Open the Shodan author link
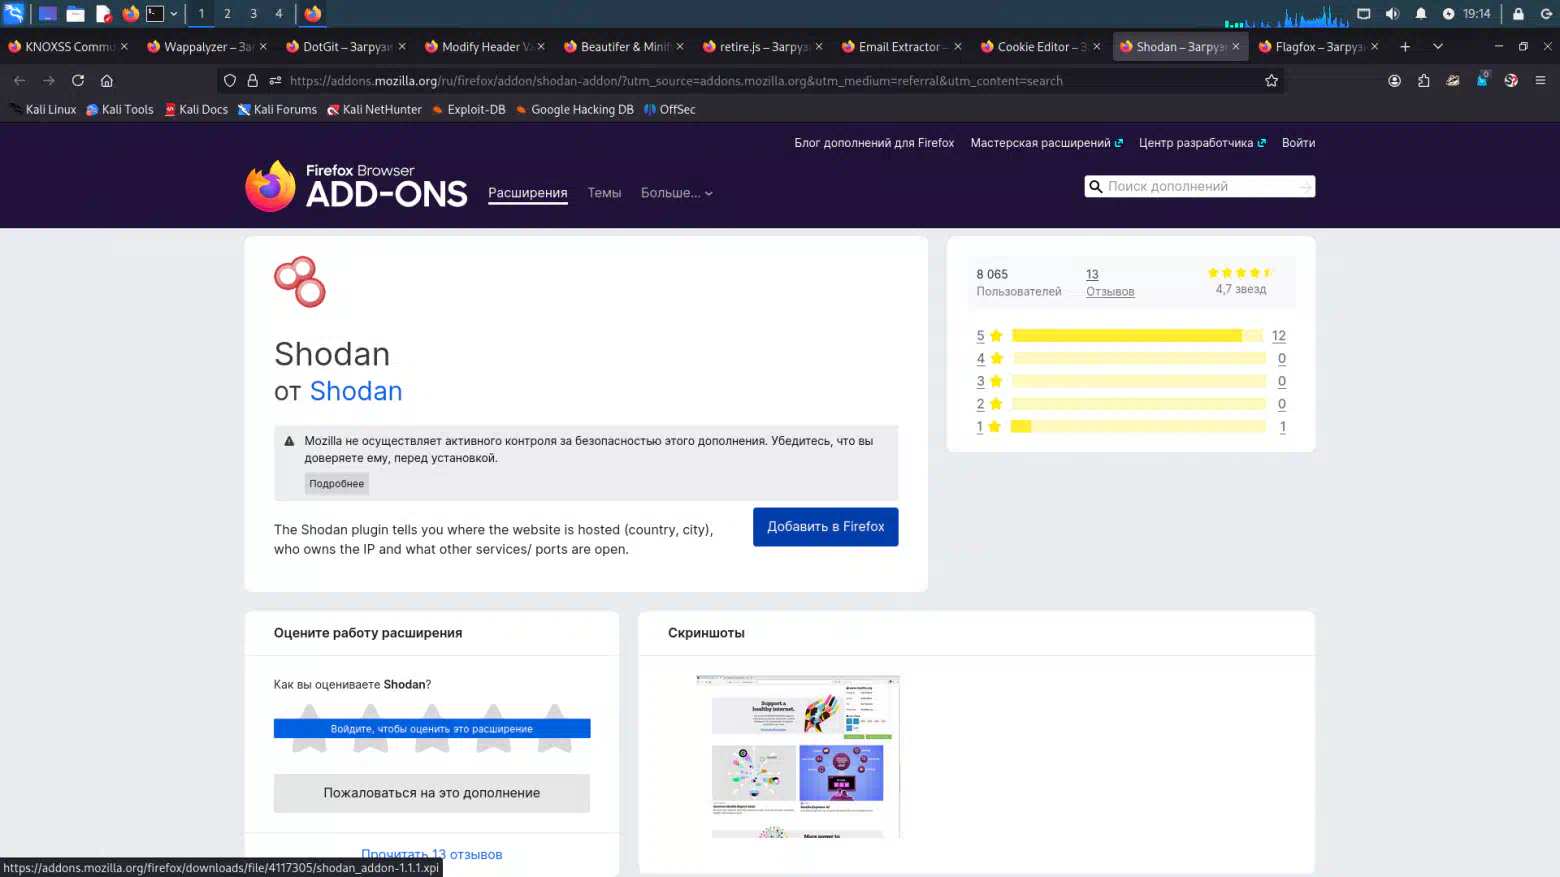The image size is (1560, 877). (356, 391)
